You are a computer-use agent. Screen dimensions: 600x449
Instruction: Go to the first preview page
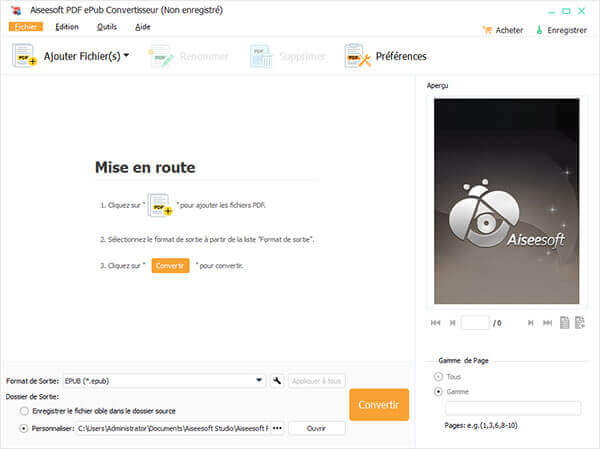click(x=435, y=323)
